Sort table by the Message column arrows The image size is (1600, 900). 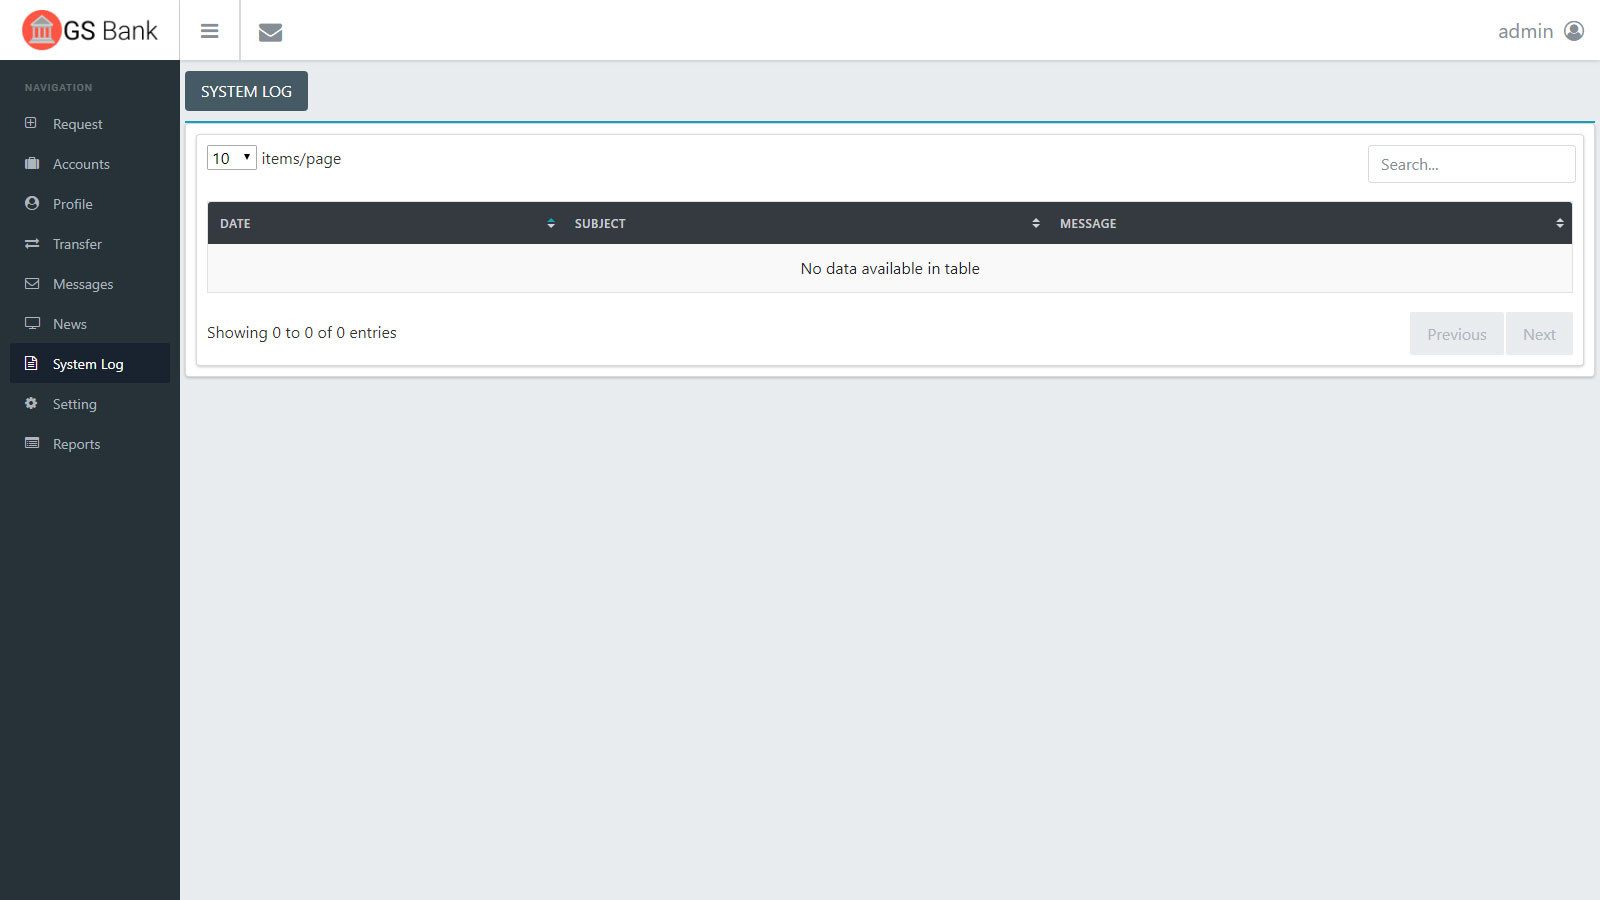[1559, 224]
